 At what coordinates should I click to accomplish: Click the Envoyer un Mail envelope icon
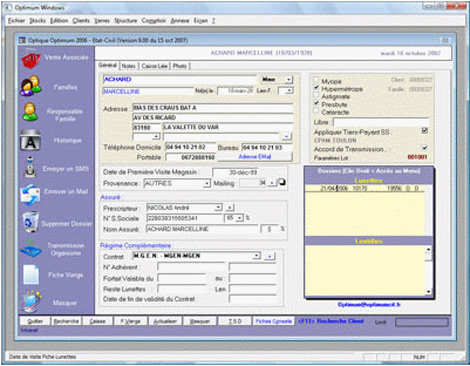point(30,195)
